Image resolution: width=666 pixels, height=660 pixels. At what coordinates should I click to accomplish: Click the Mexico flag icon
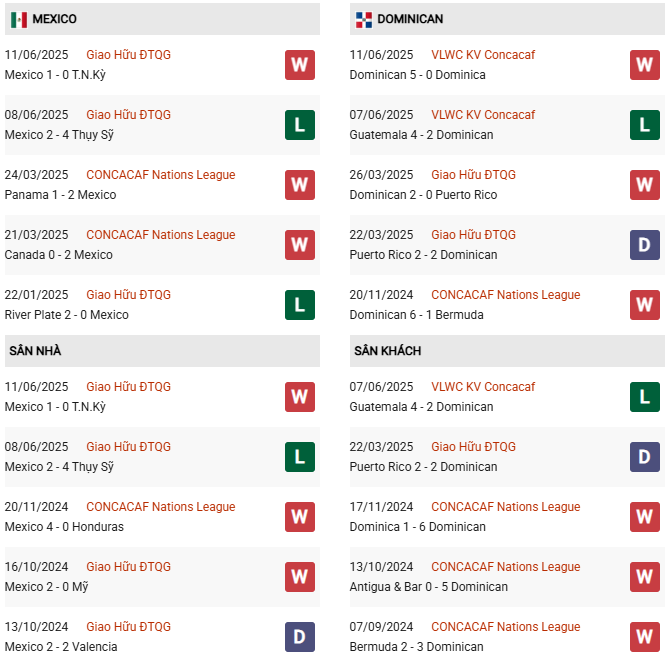point(18,19)
